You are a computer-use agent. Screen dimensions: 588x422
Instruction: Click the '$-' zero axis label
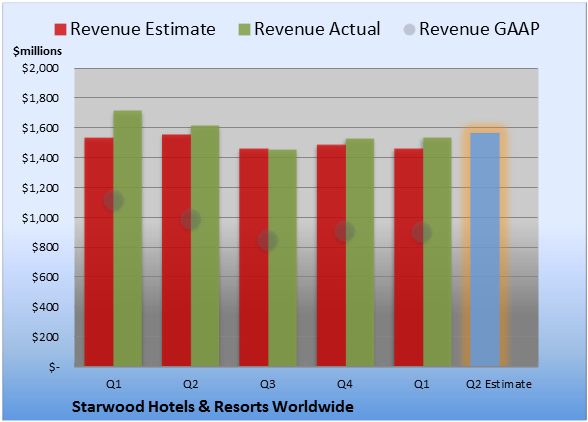pos(54,367)
